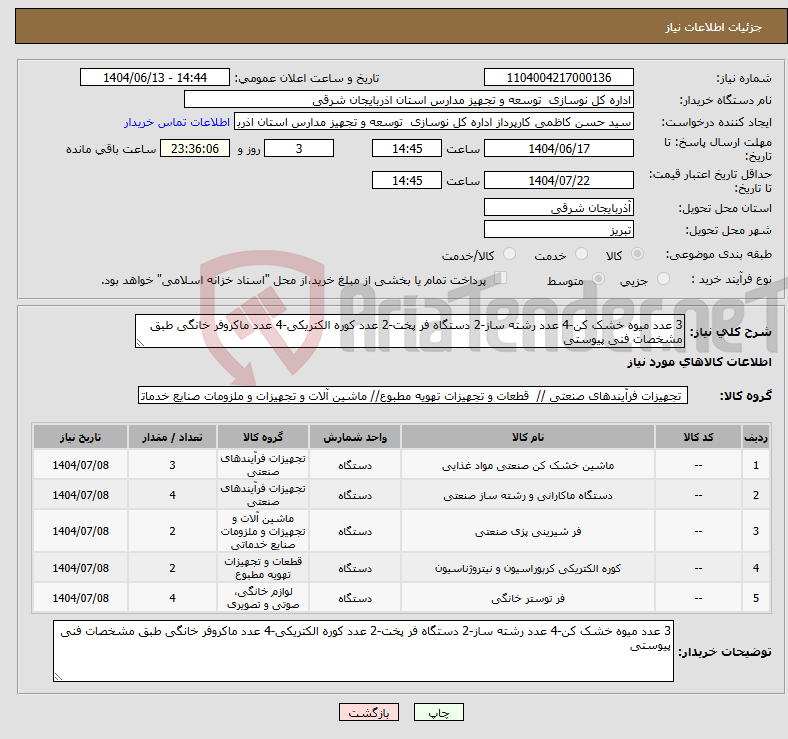Open the اطلاعات تماس خریدار link

tap(177, 122)
